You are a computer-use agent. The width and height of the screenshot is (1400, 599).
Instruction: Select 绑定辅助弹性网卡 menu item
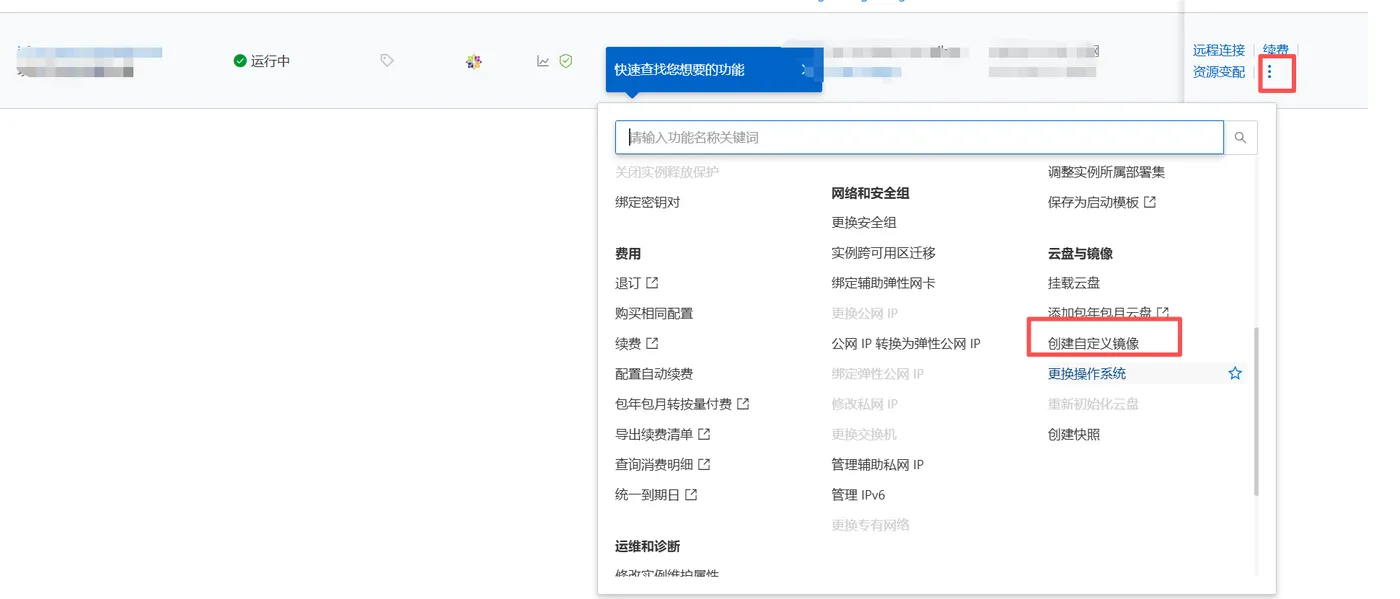click(x=883, y=283)
